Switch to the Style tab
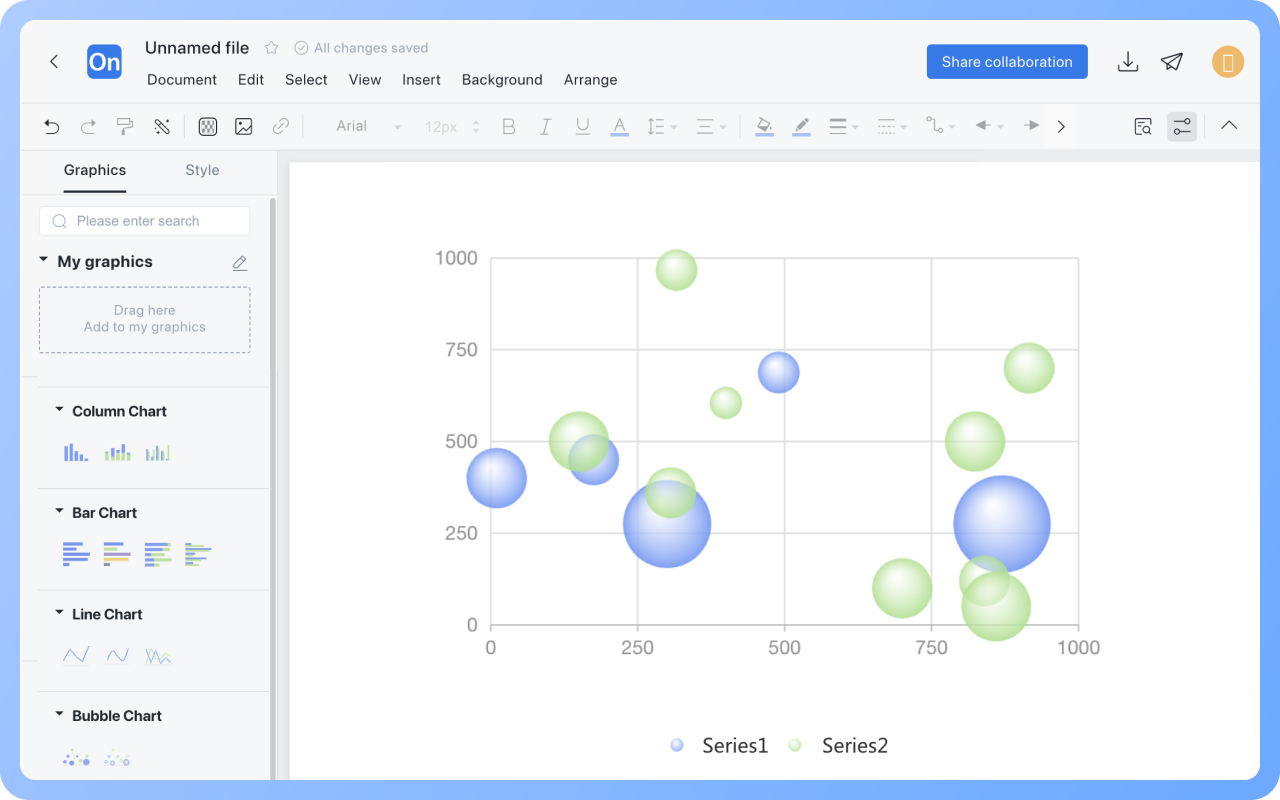This screenshot has width=1280, height=800. coord(202,170)
